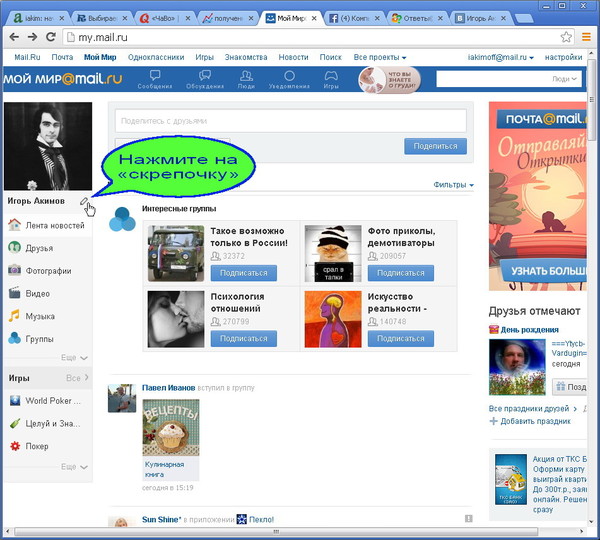Click address bar showing my.mail.ru

point(318,37)
